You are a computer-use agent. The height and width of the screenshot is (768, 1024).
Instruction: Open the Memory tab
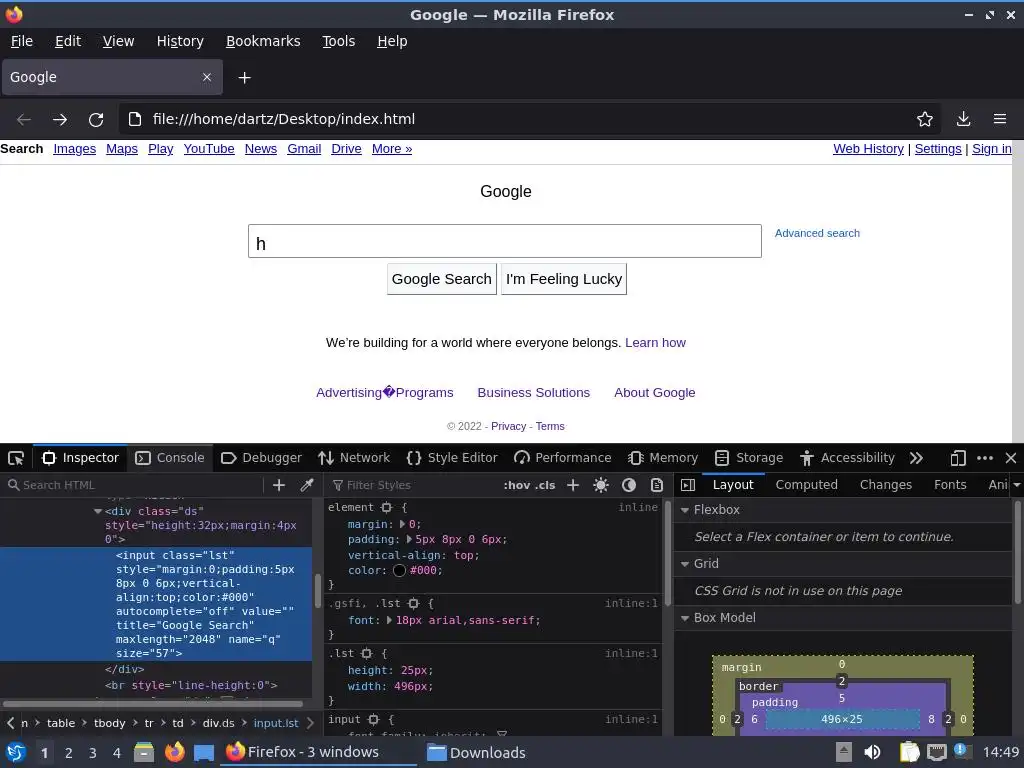(x=663, y=458)
